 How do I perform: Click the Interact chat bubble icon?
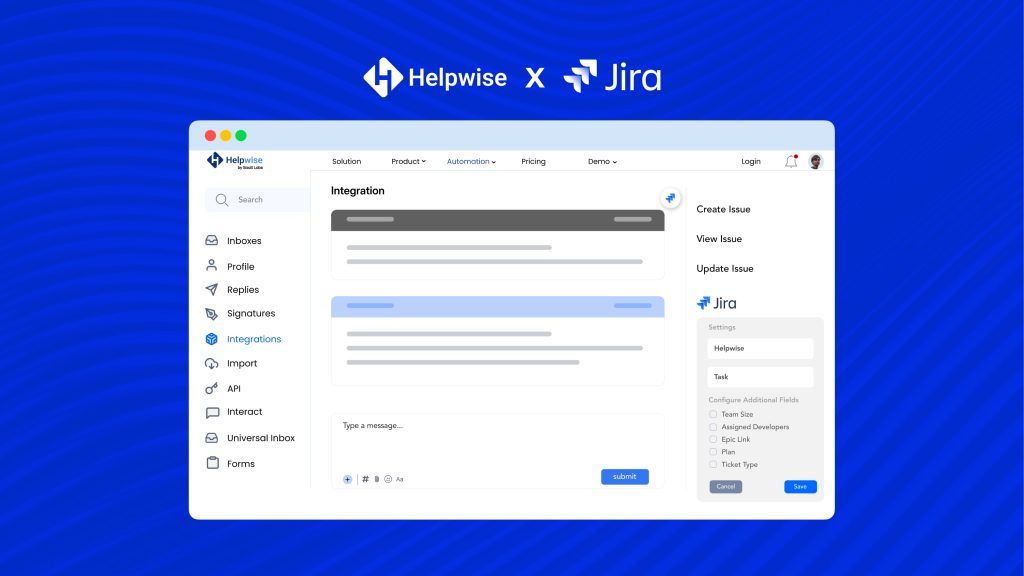point(212,413)
